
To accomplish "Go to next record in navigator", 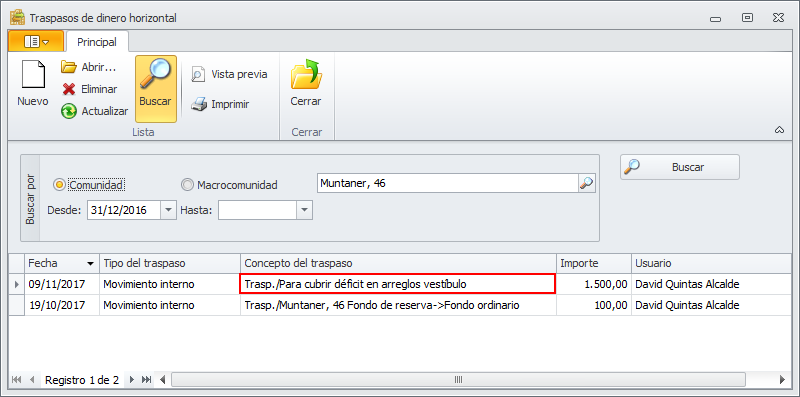I will pos(131,380).
